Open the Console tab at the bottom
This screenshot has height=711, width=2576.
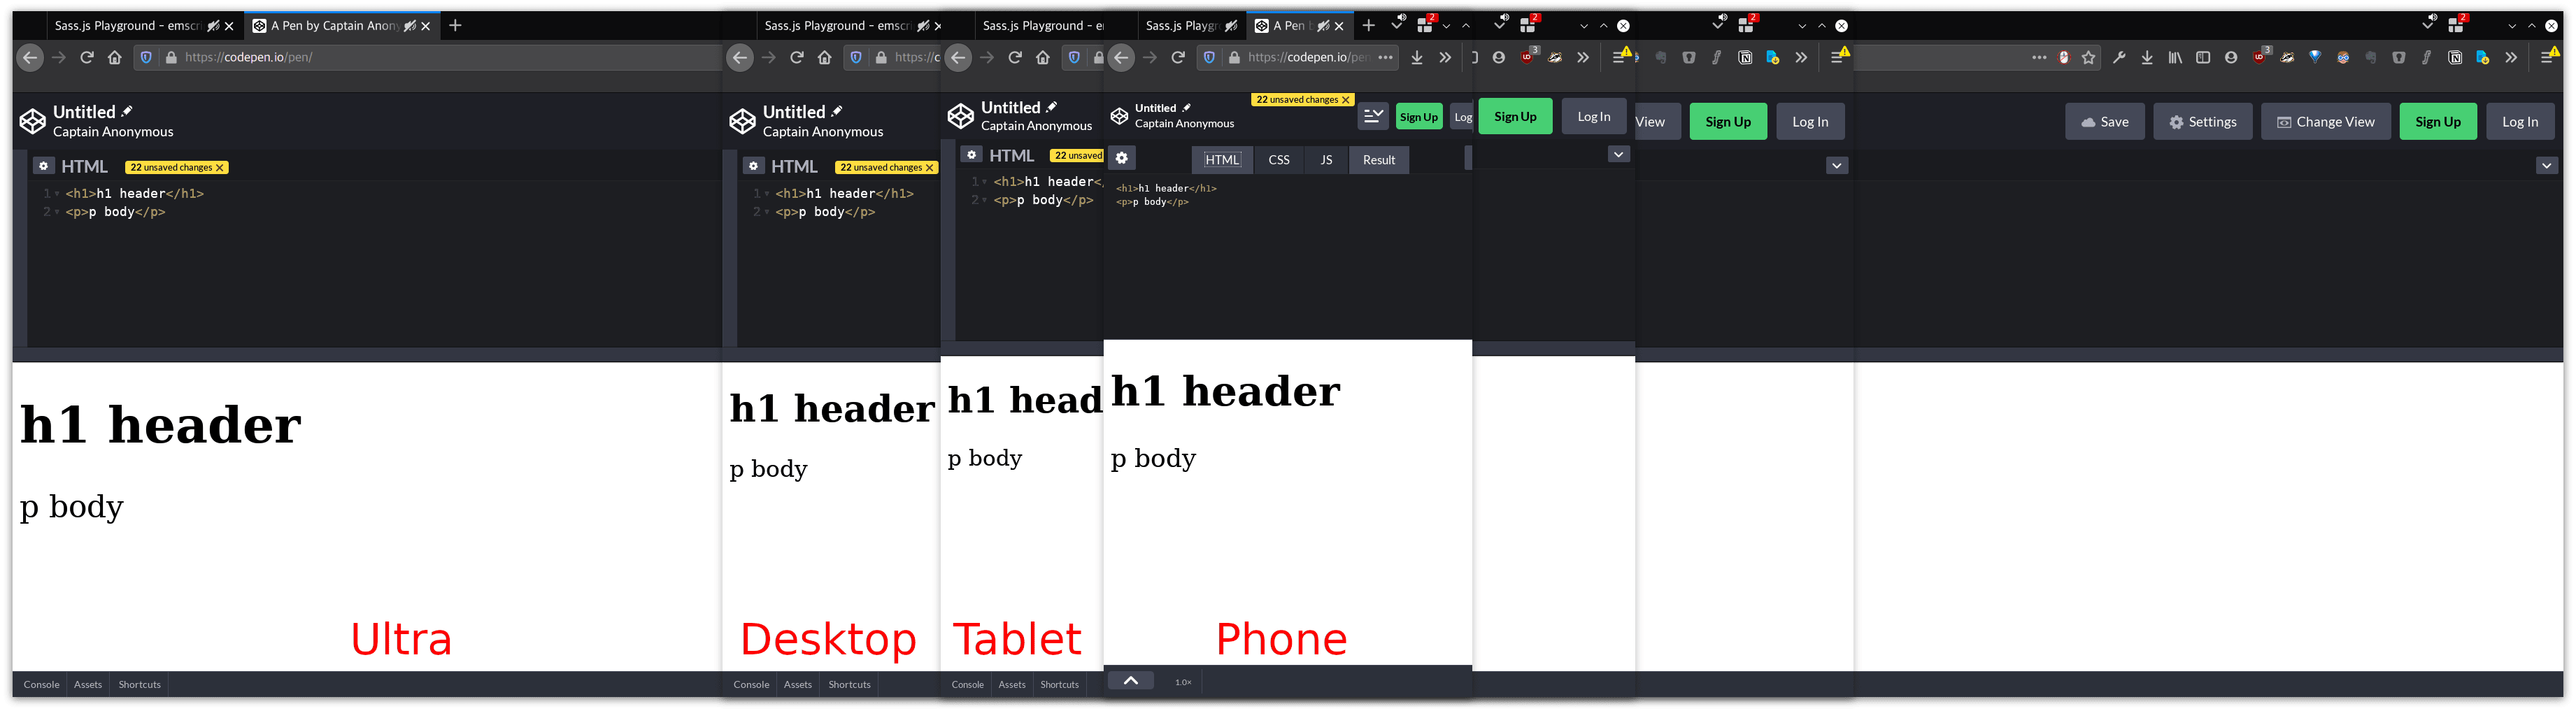tap(41, 684)
